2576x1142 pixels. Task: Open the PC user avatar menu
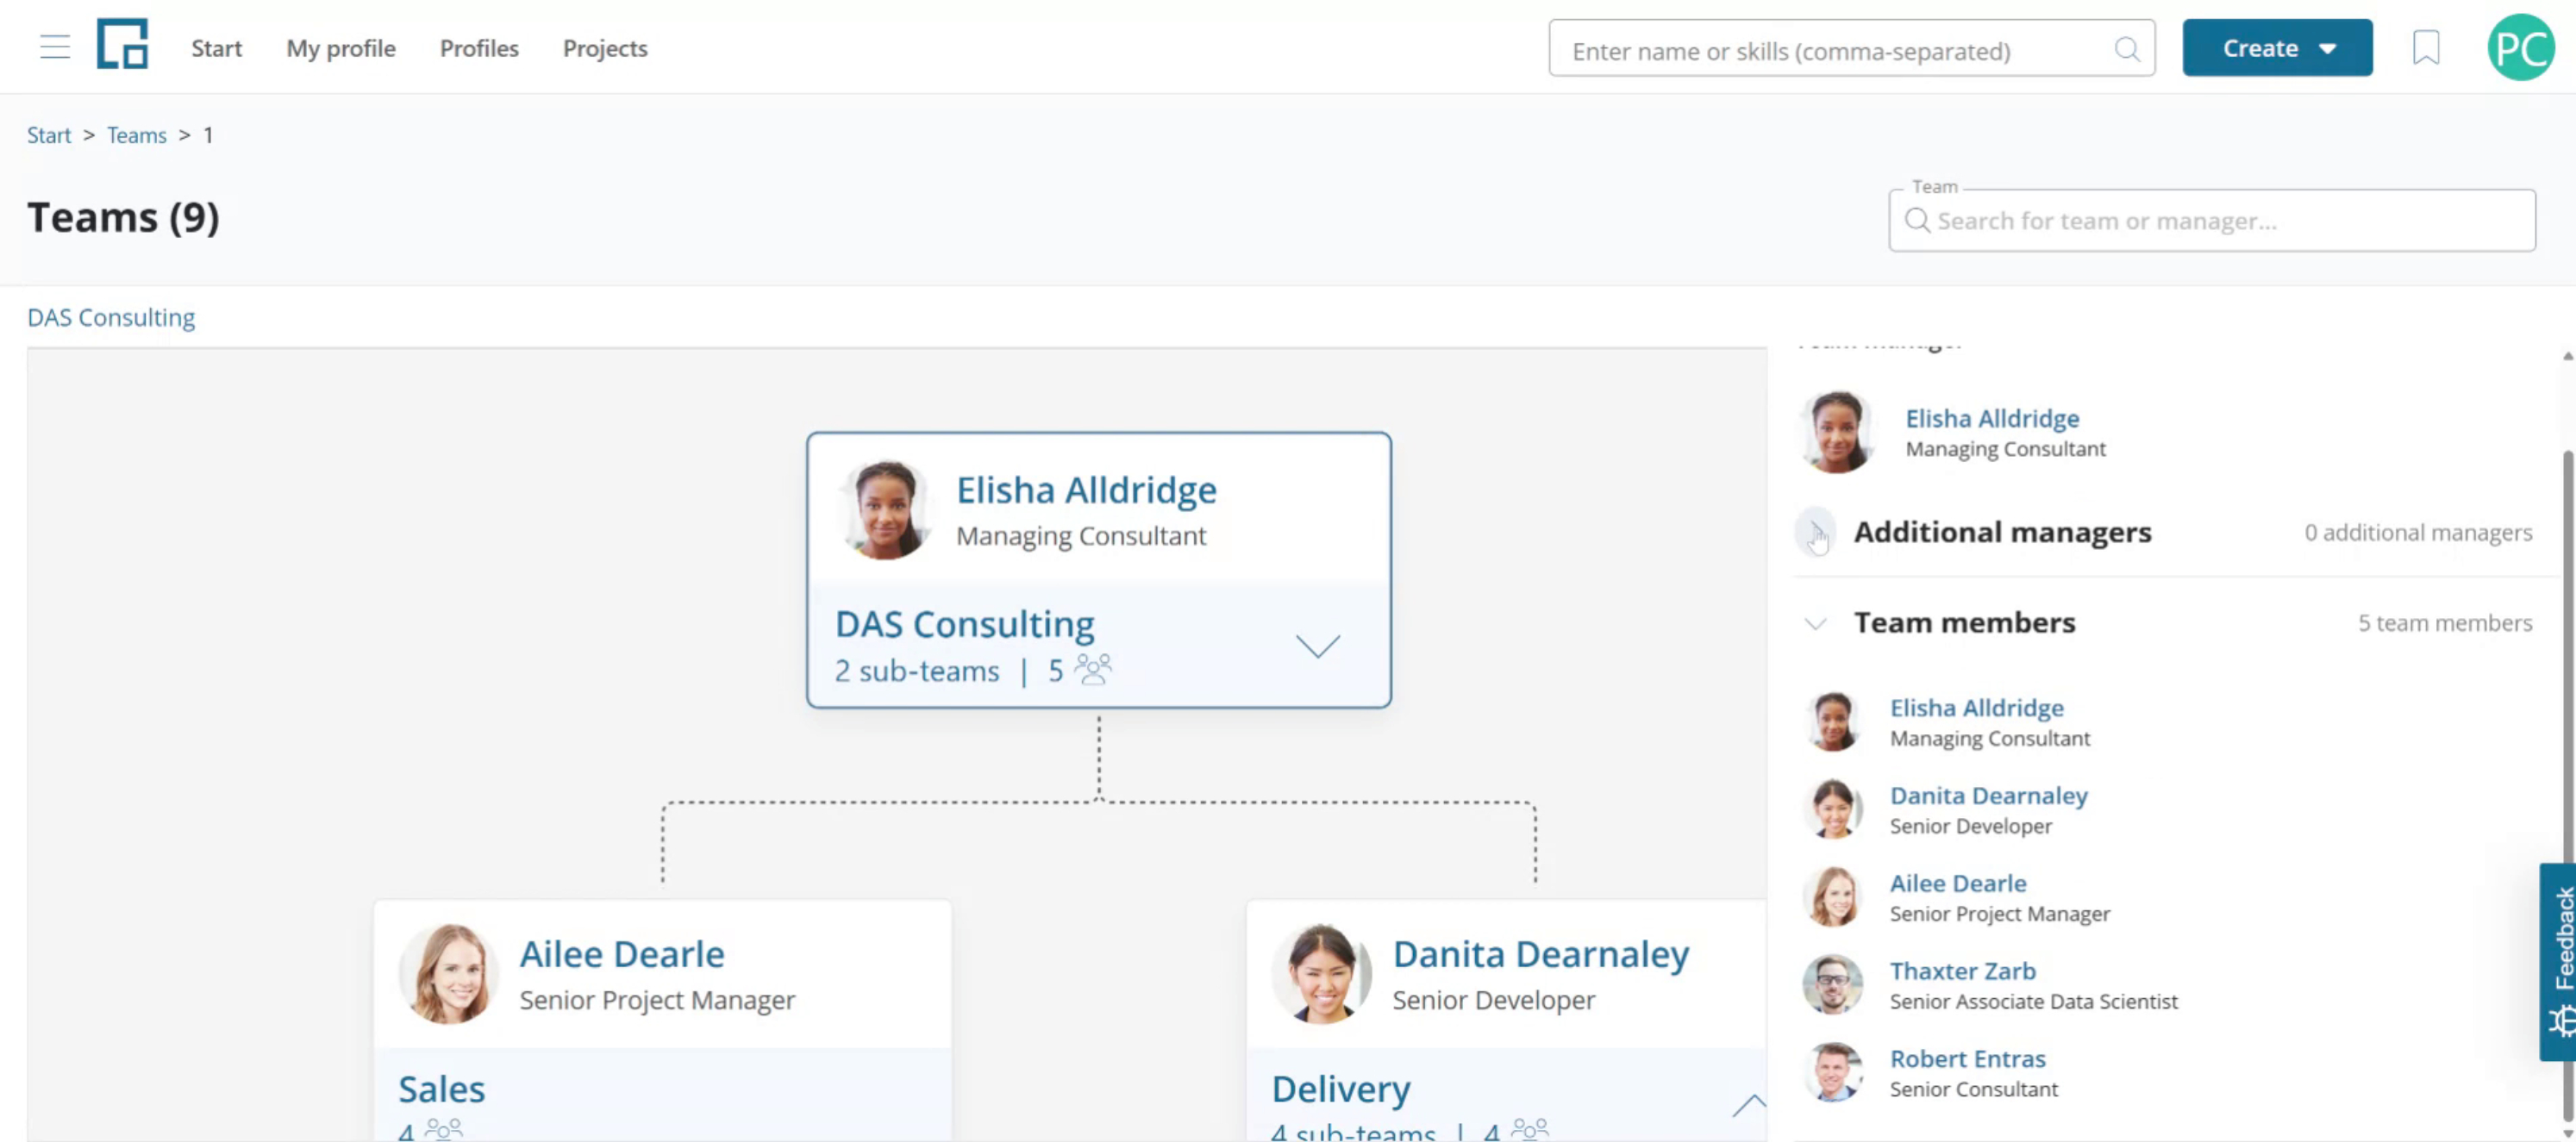point(2520,47)
